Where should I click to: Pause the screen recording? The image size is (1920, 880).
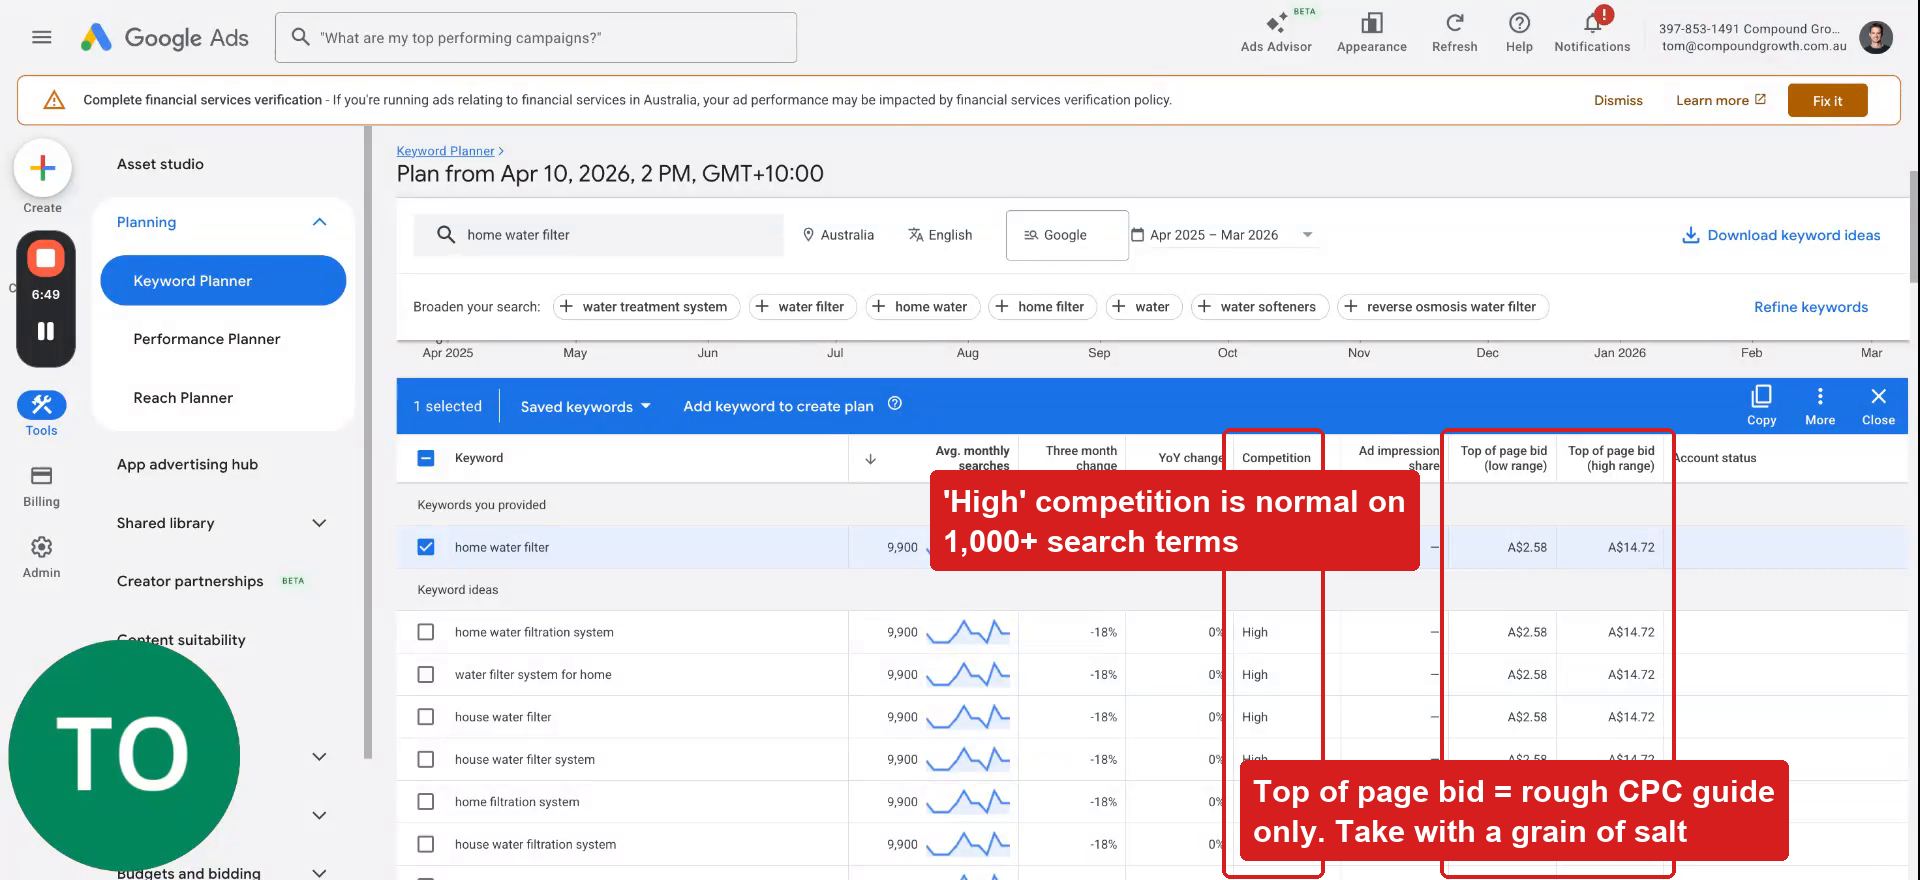[x=45, y=331]
